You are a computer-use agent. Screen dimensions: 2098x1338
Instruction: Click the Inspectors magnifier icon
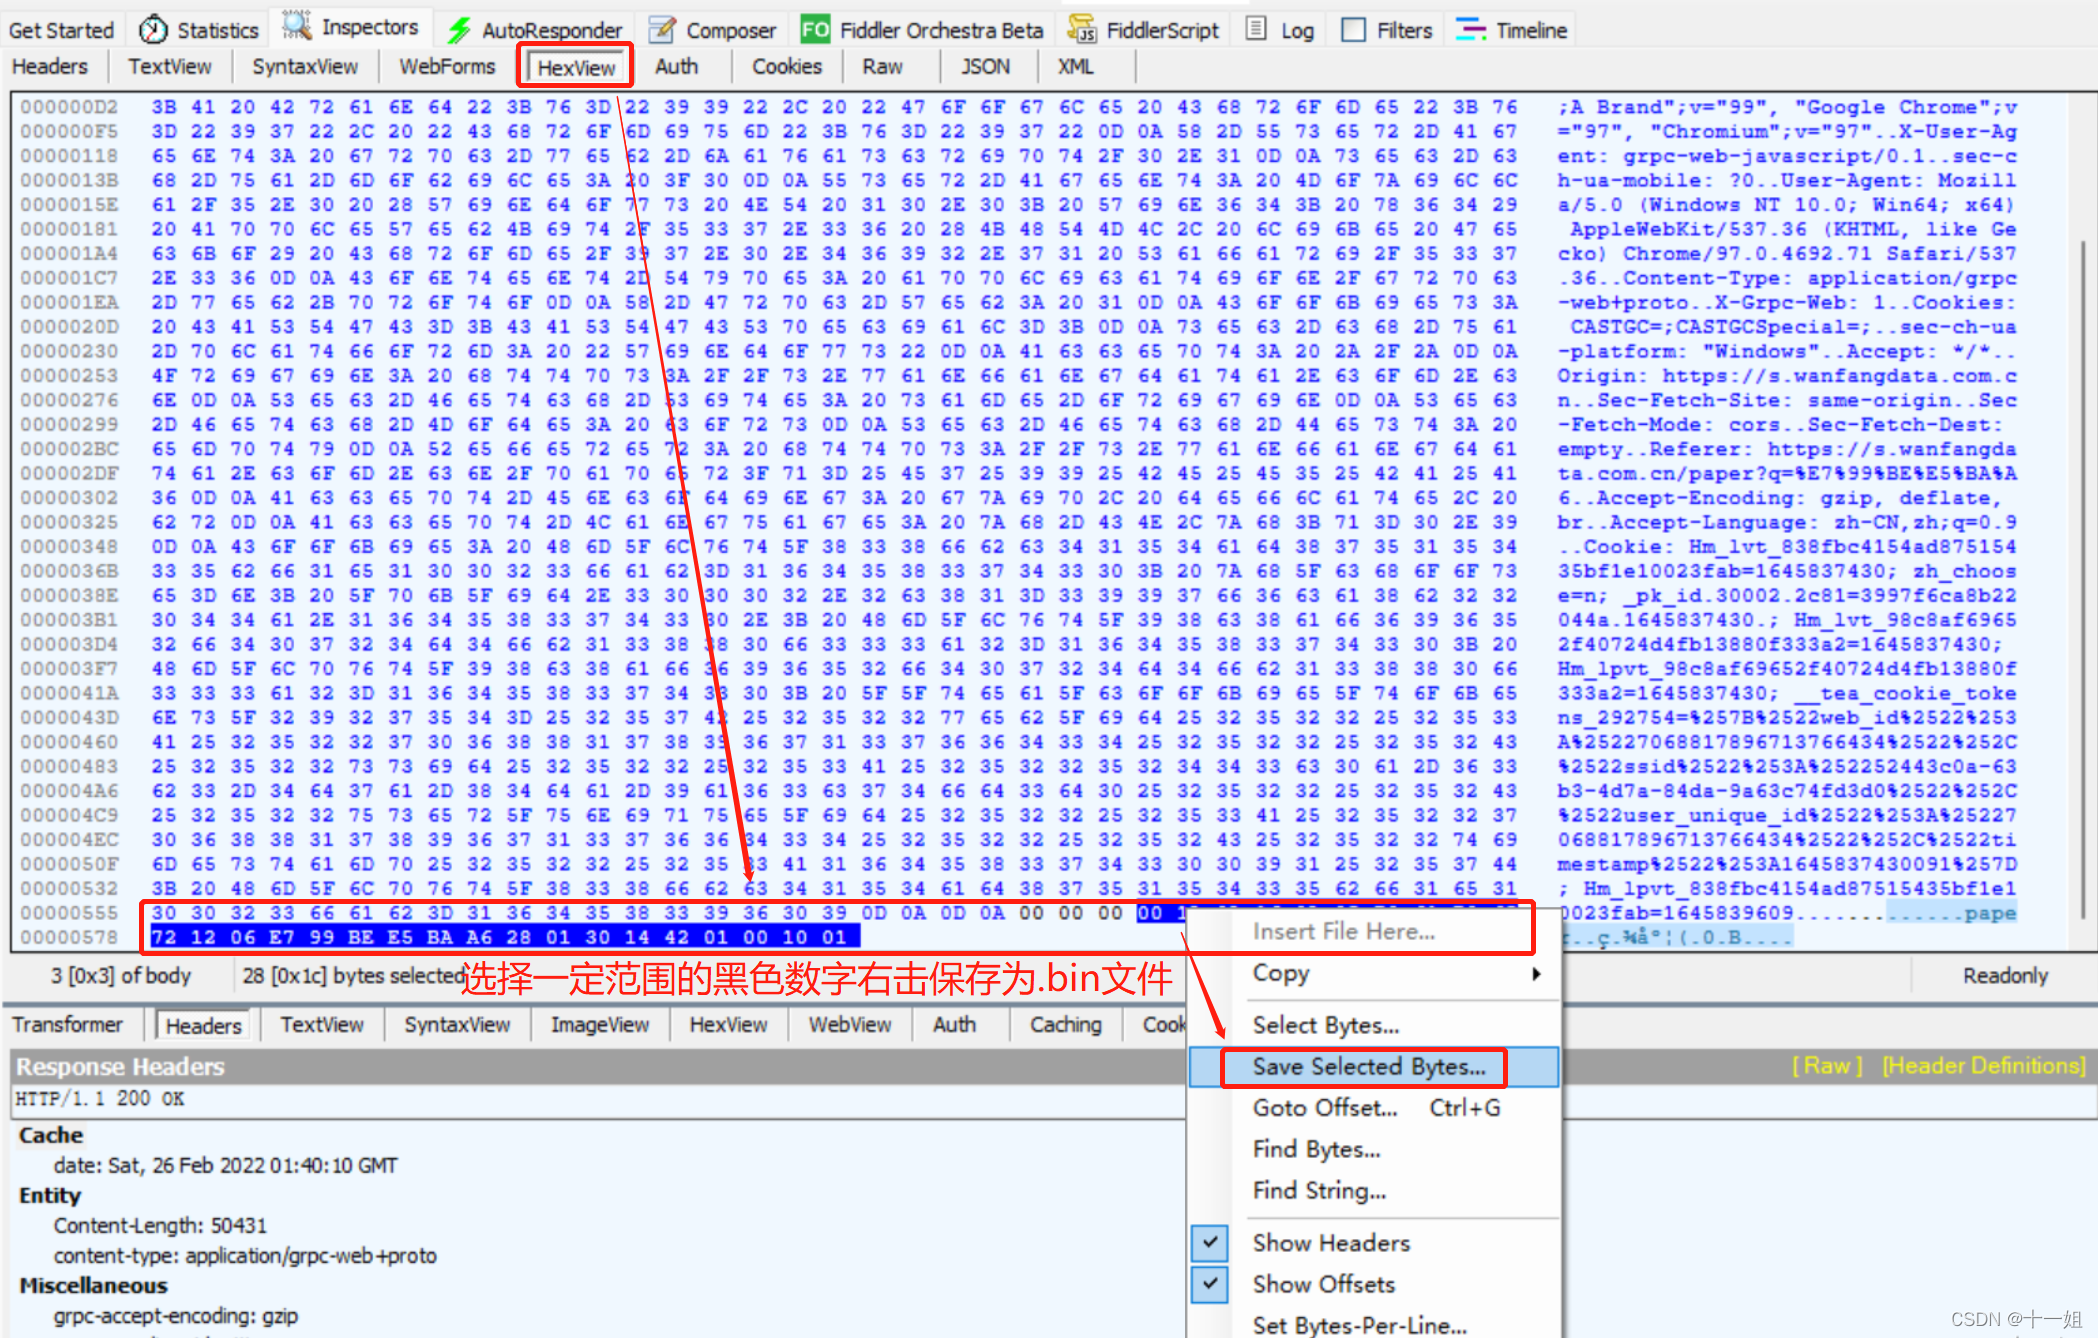coord(296,27)
